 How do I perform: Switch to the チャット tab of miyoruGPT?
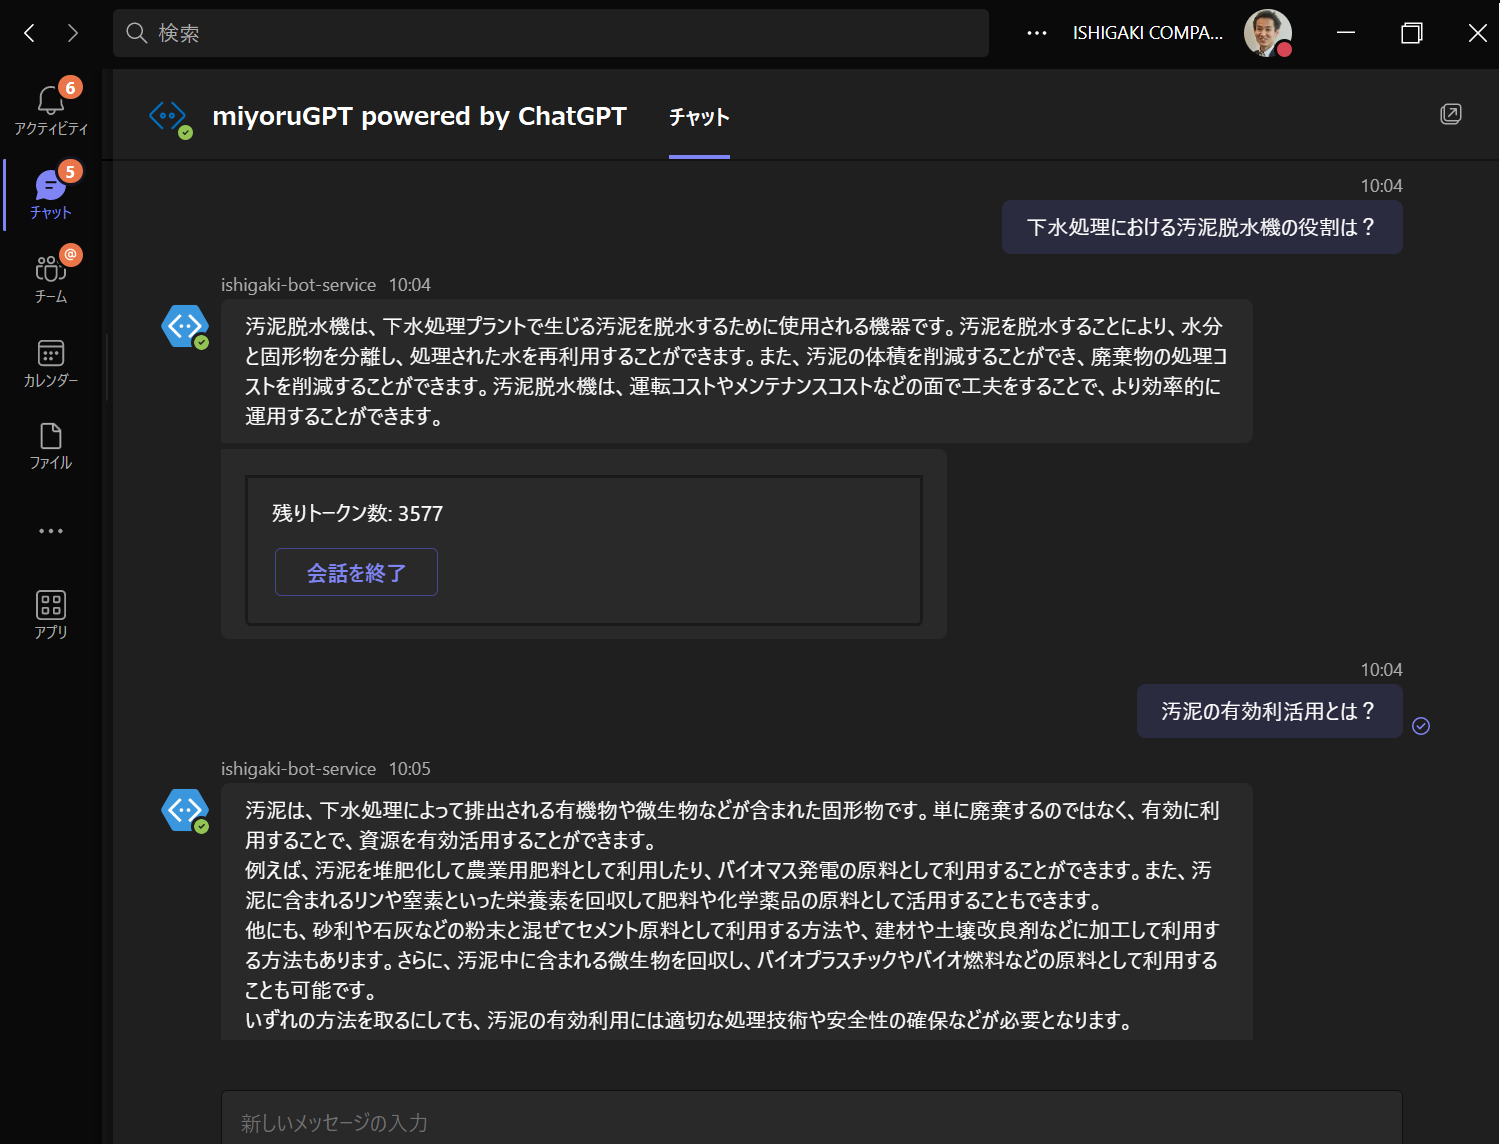point(699,117)
